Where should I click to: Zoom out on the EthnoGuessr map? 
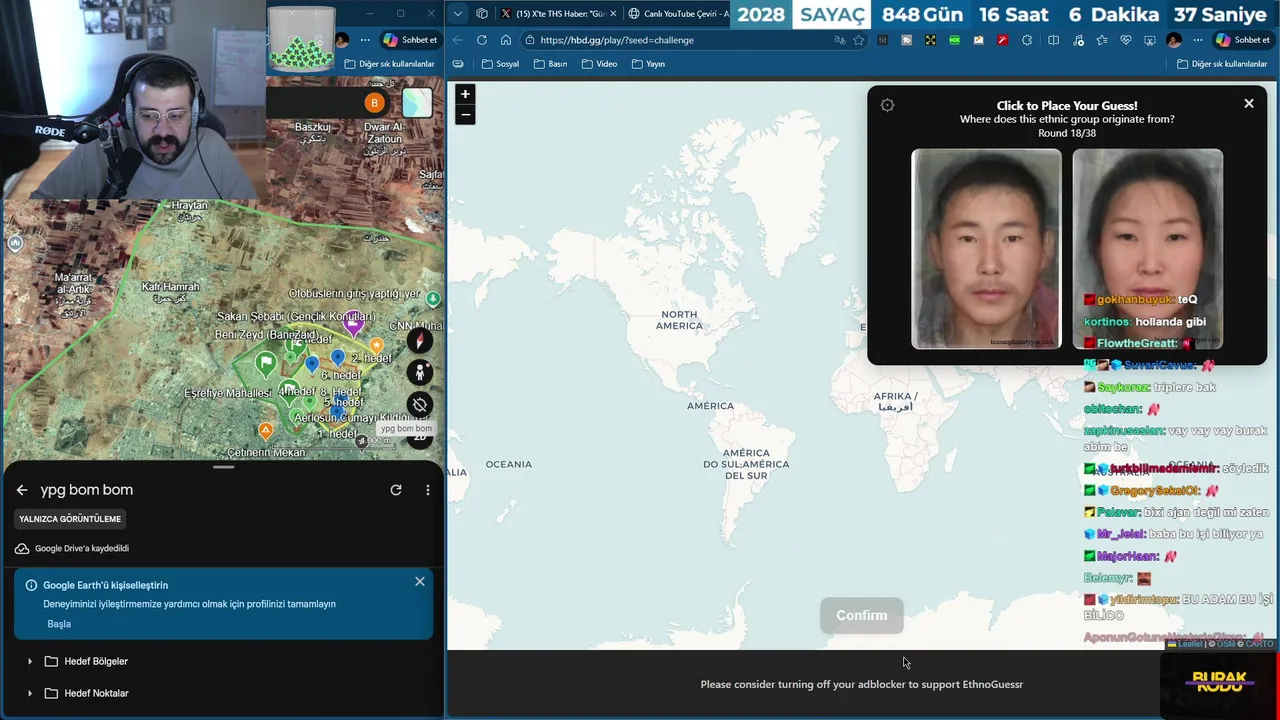pos(465,115)
